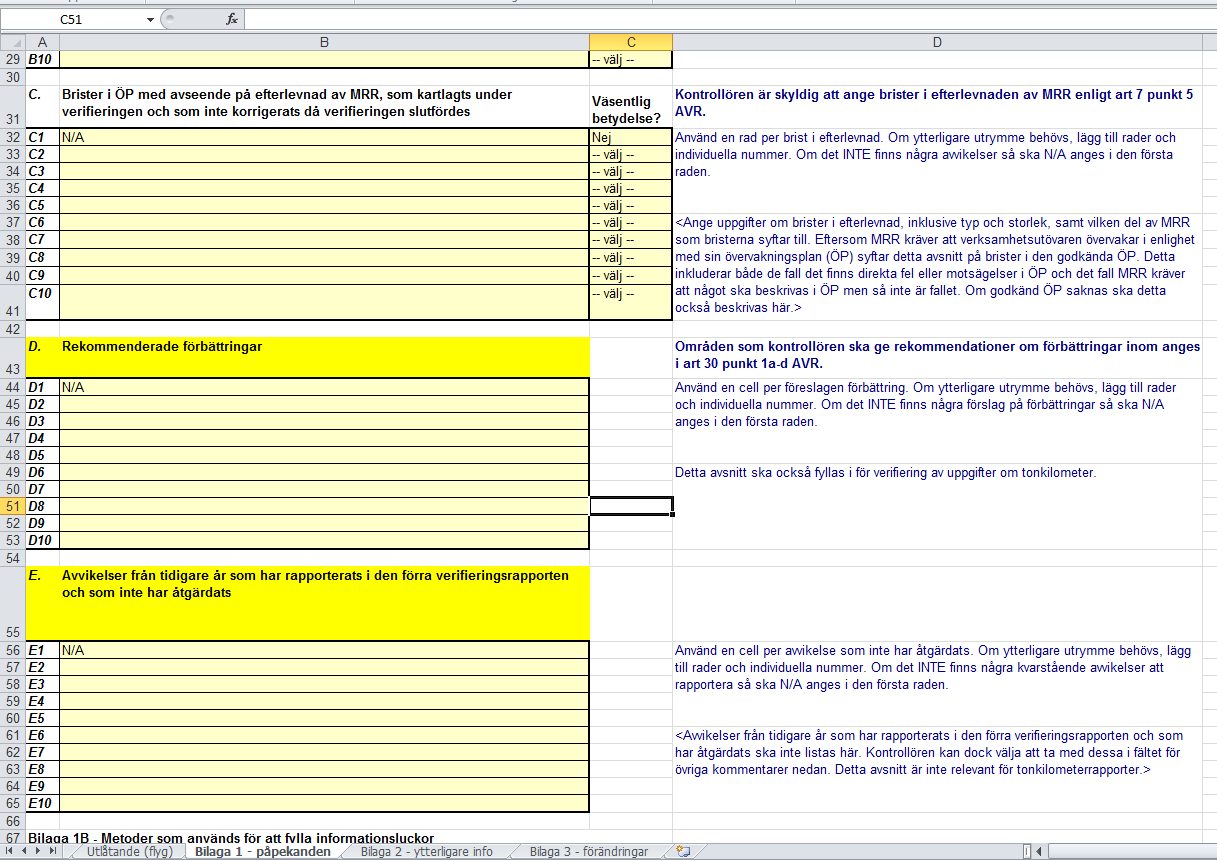Click the 'Väsentlig betydelse?' header cell
This screenshot has height=860, width=1217.
pos(631,107)
